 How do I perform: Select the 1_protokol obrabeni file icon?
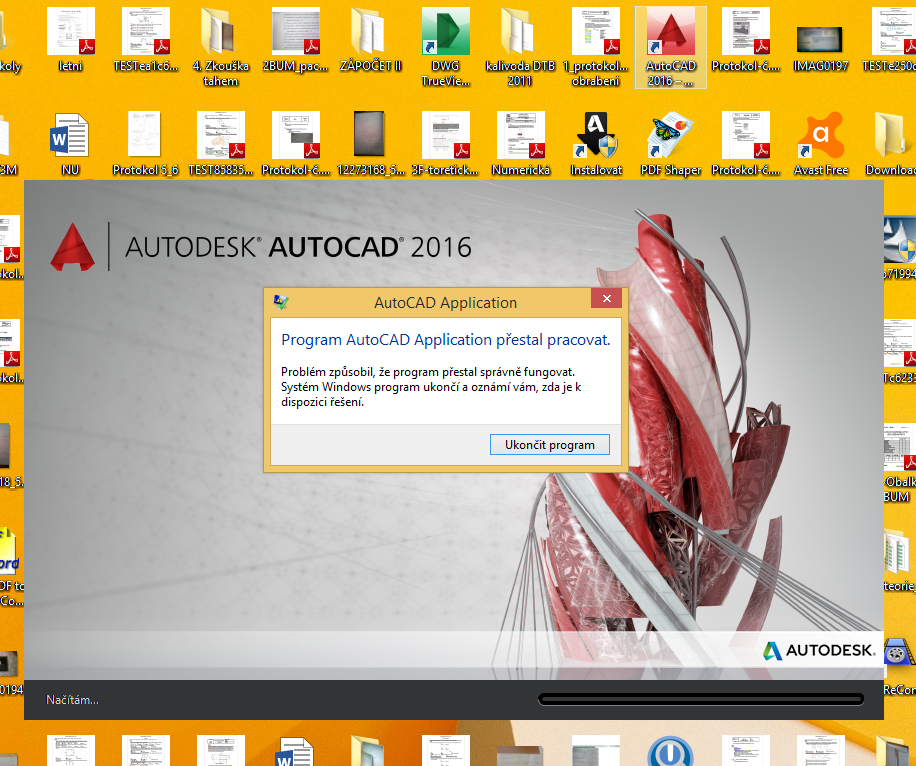point(596,35)
